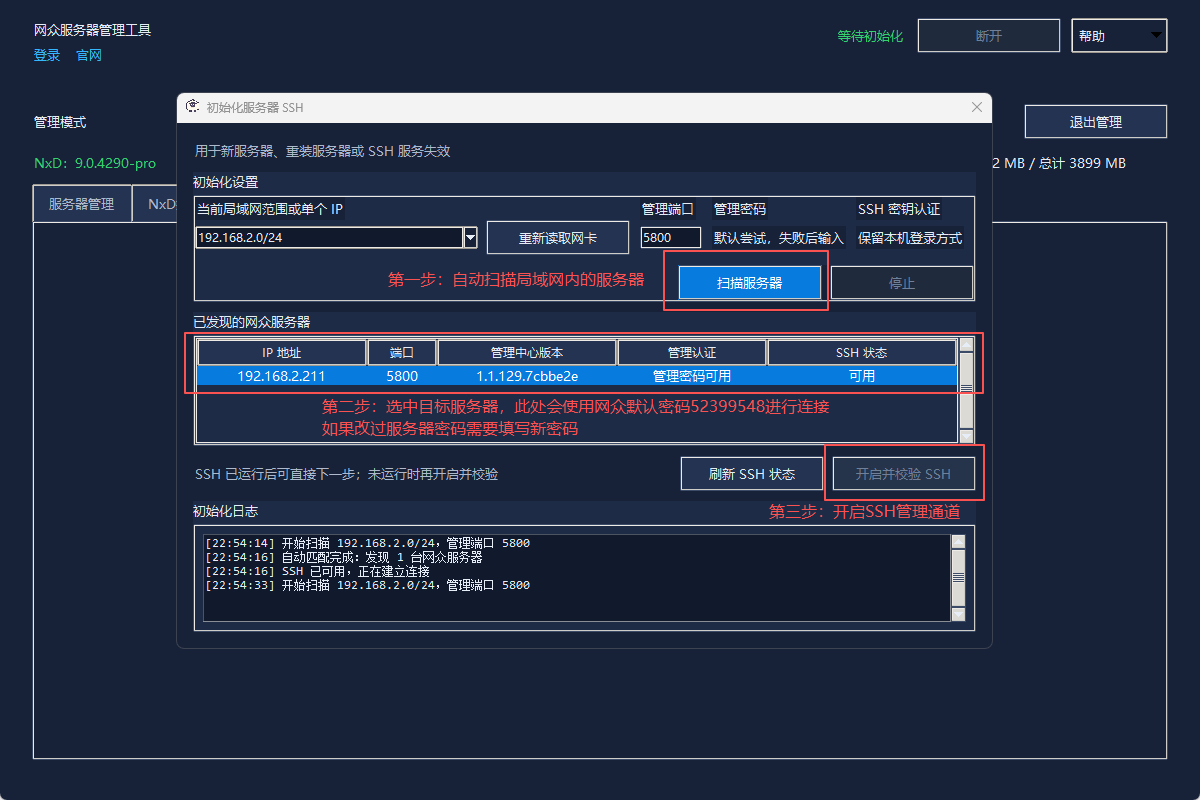Click the 总计 3899 MB memory text

[1082, 163]
